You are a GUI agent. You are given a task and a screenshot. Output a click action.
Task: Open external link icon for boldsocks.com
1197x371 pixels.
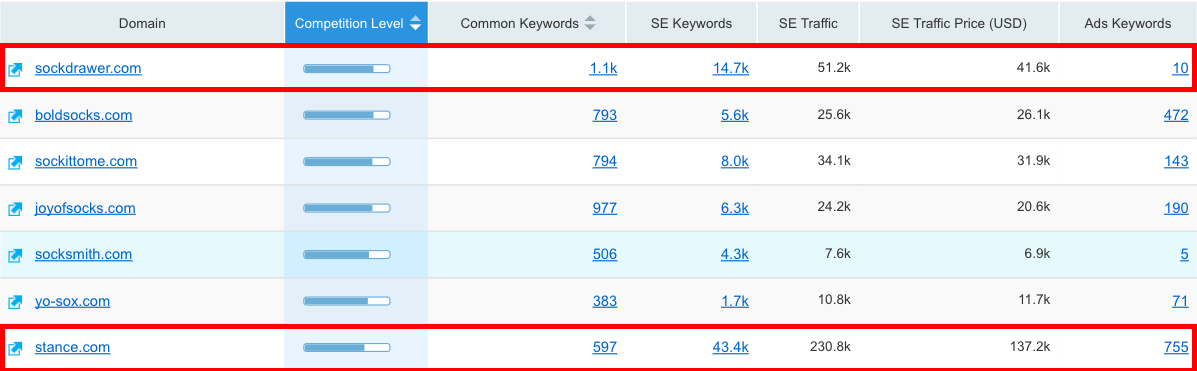[15, 116]
